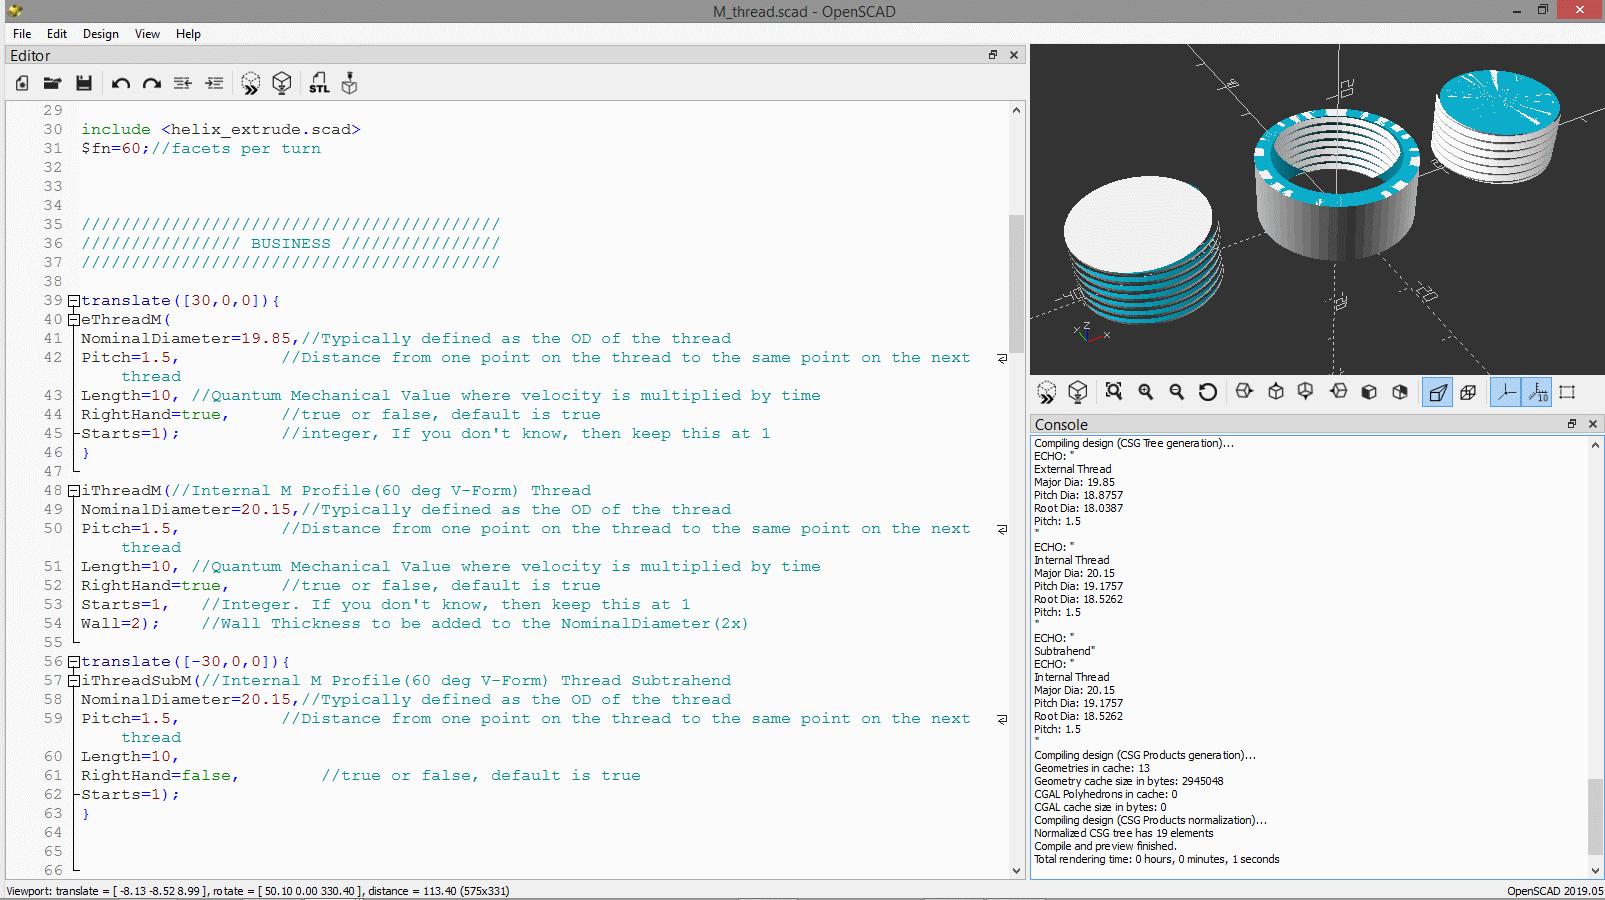Collapse the iThreadM block at line 48
This screenshot has width=1605, height=900.
pos(73,491)
